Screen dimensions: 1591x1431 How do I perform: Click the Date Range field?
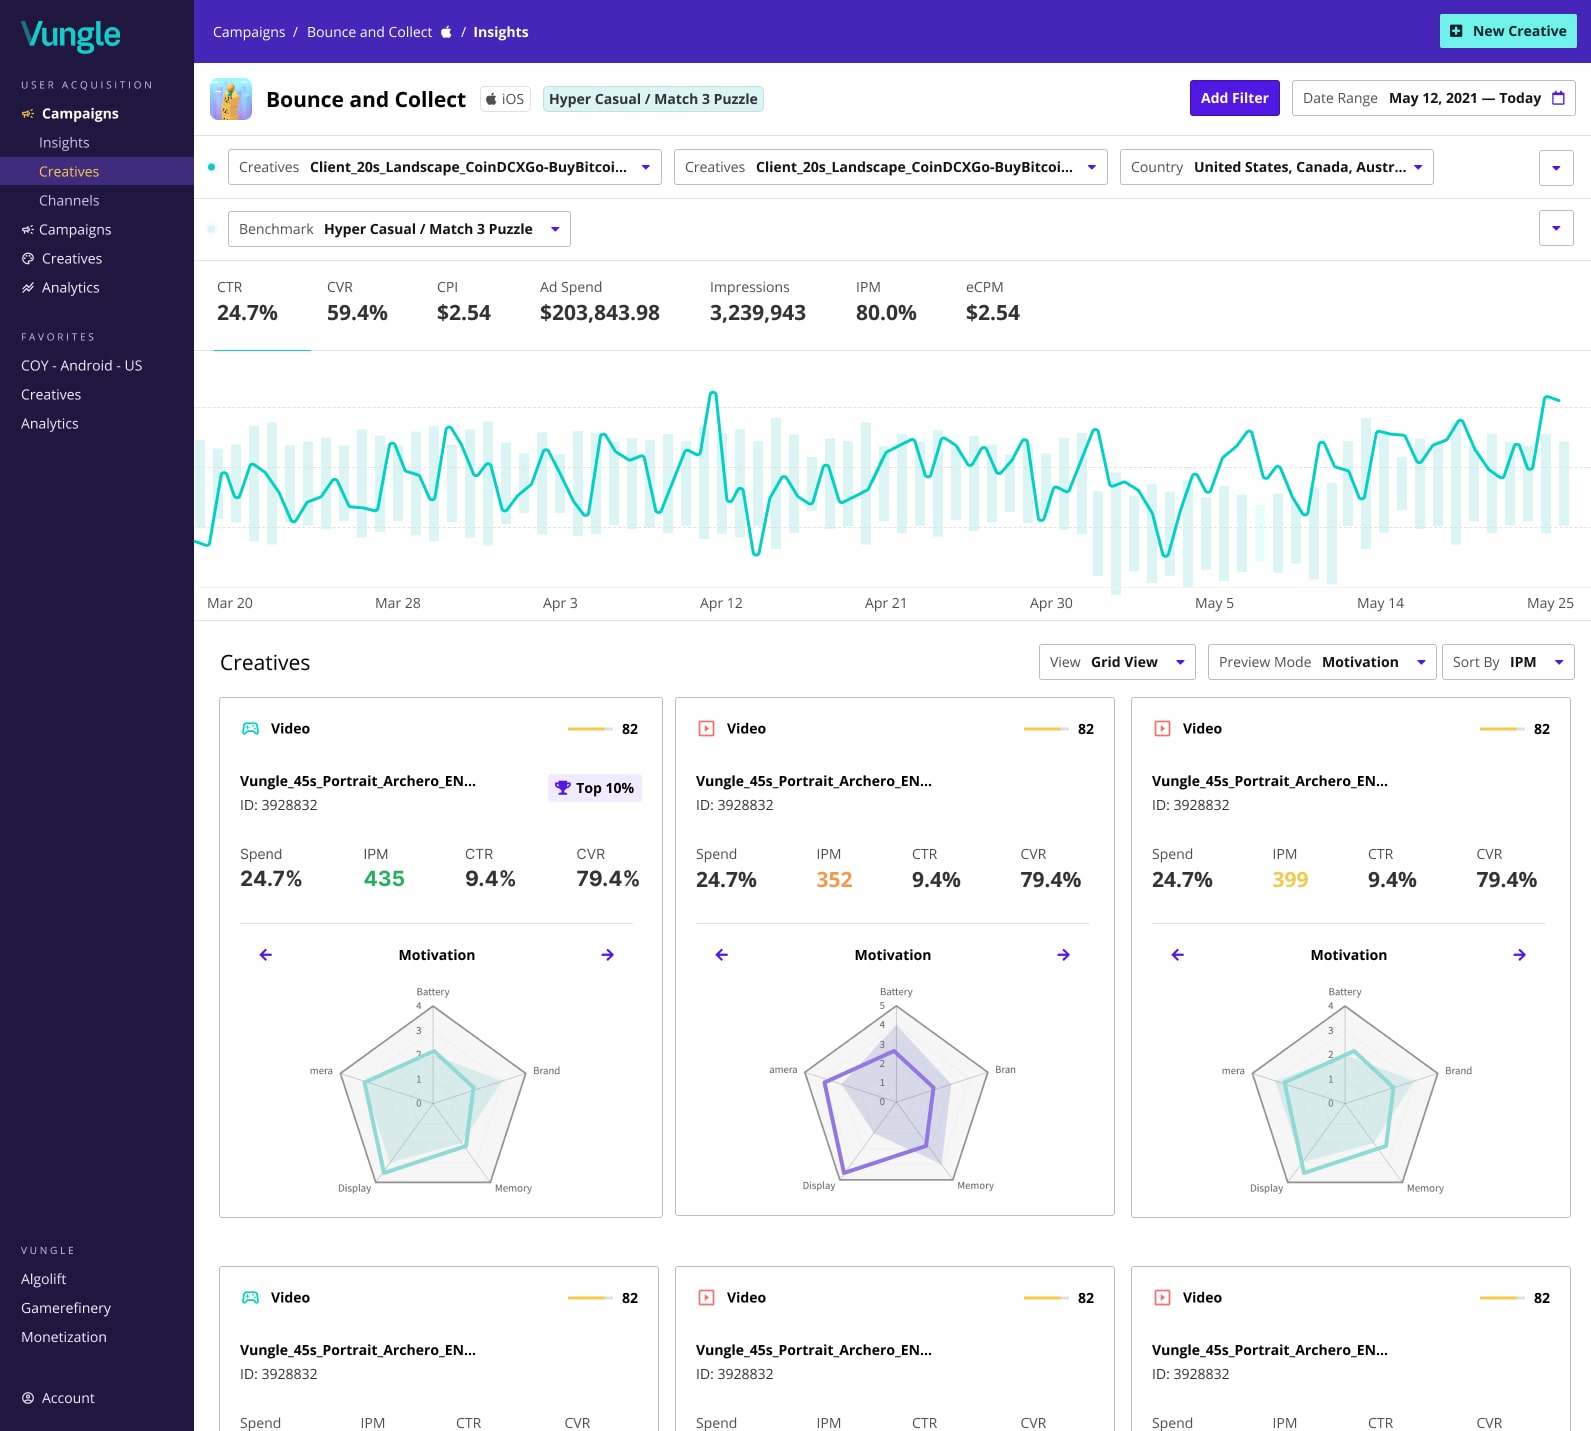[x=1434, y=98]
